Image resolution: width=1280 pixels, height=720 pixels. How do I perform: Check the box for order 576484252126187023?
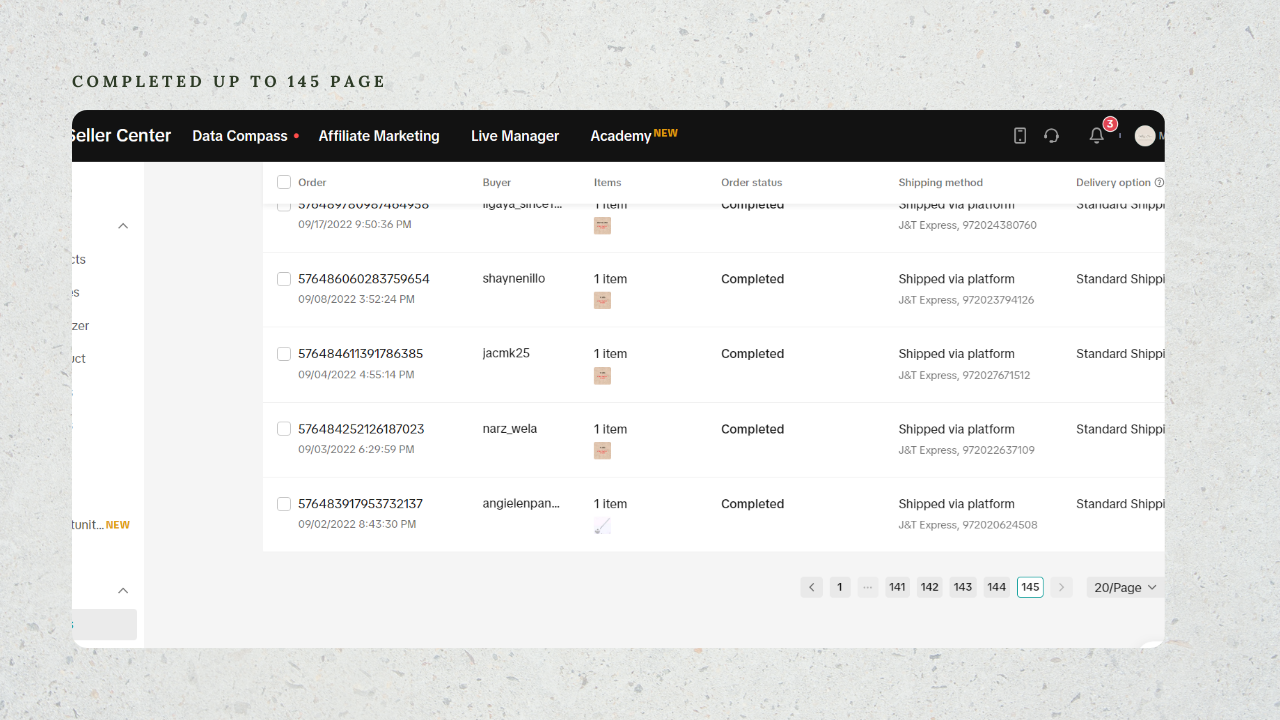(x=284, y=429)
